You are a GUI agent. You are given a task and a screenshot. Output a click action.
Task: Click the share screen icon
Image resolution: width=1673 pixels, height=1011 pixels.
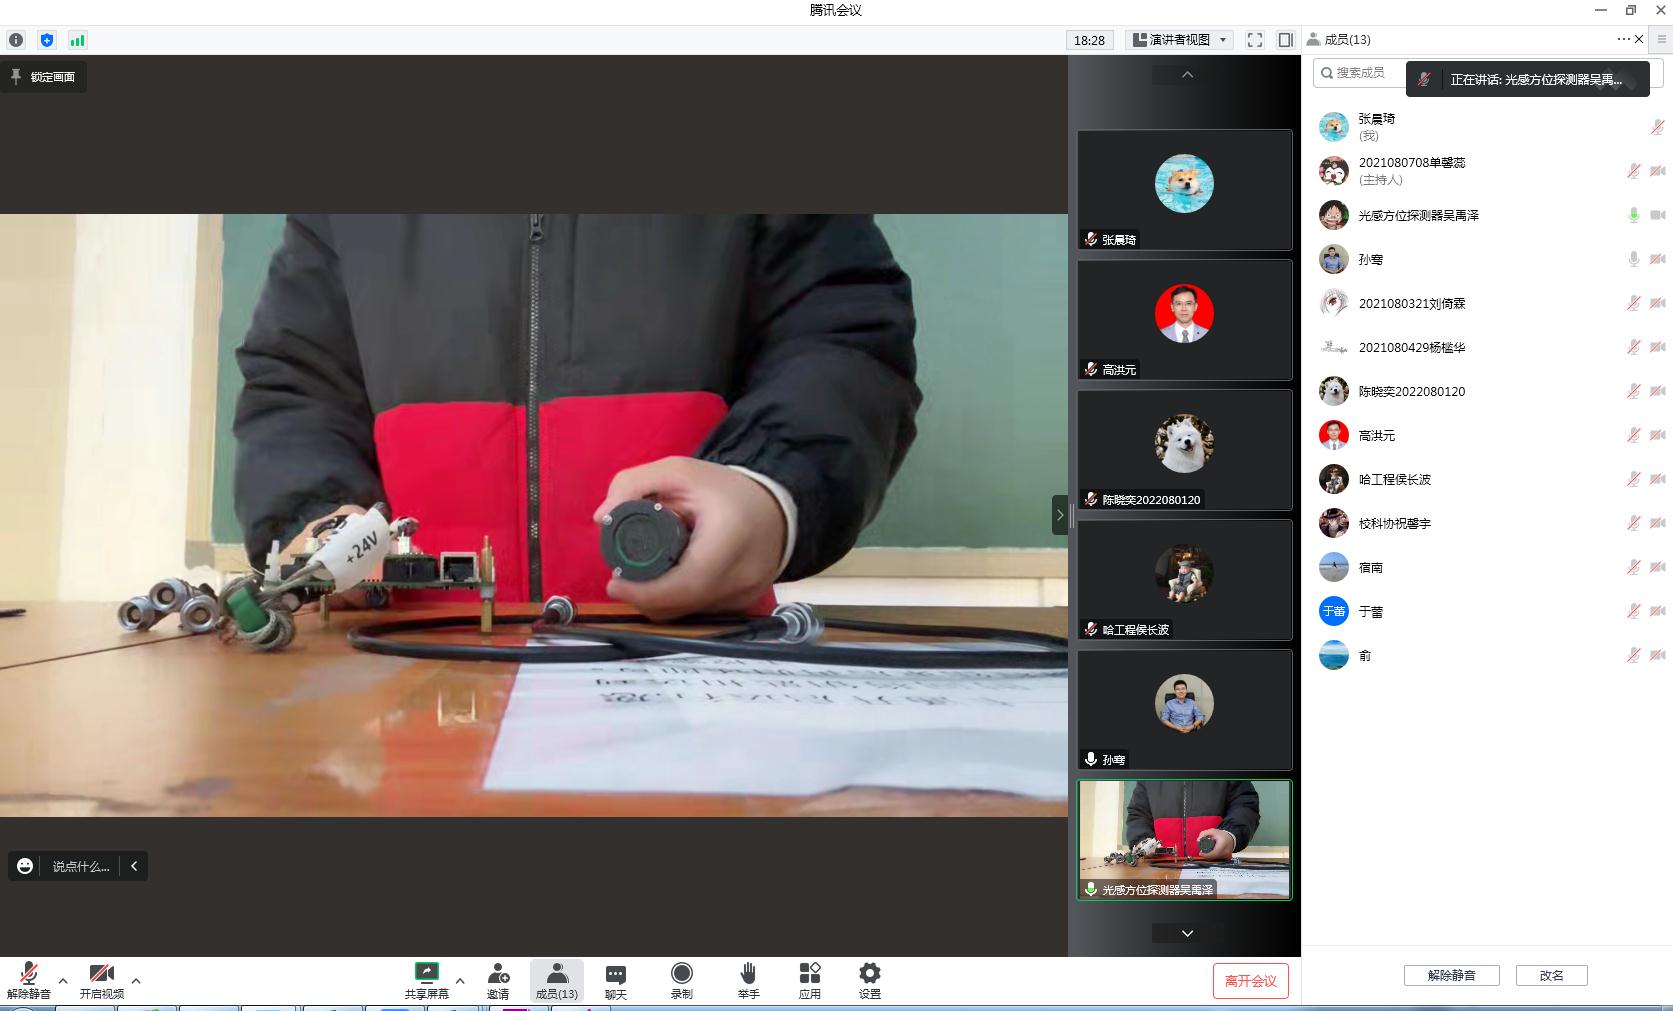[x=426, y=974]
